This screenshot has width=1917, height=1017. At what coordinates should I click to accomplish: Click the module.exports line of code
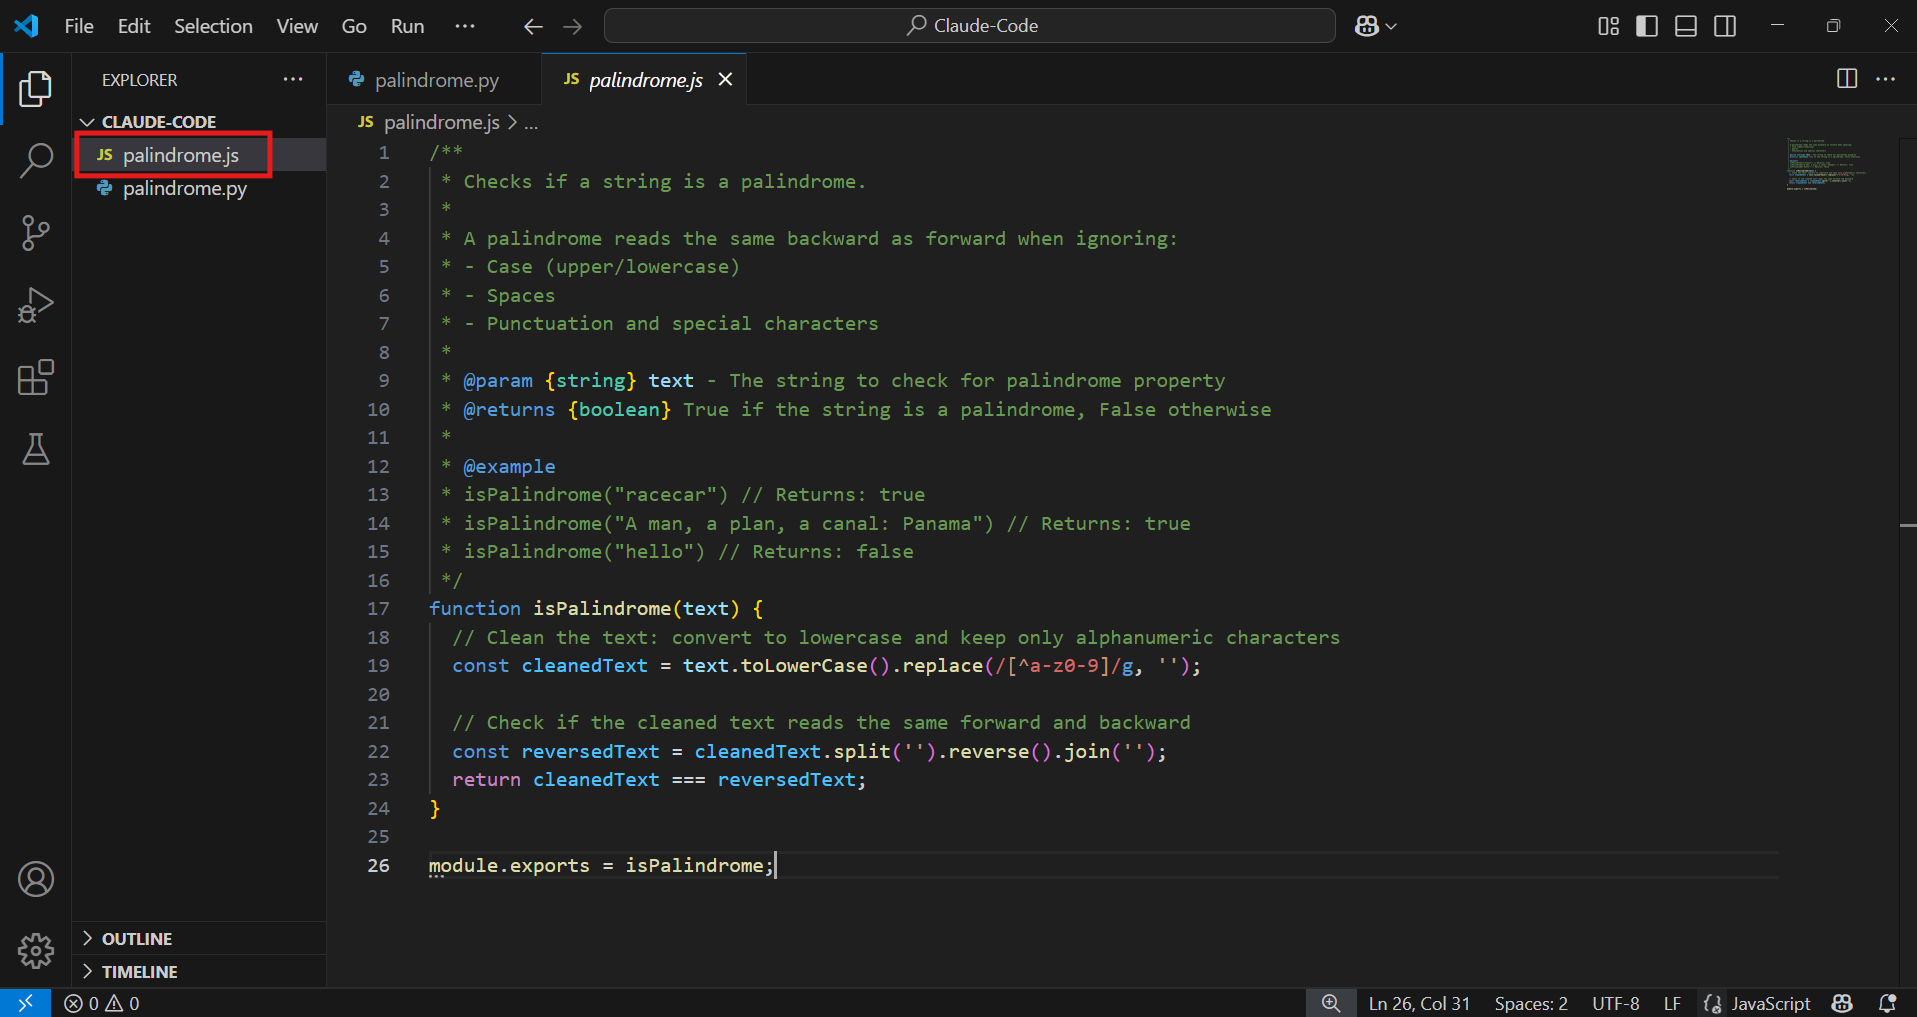pyautogui.click(x=601, y=866)
